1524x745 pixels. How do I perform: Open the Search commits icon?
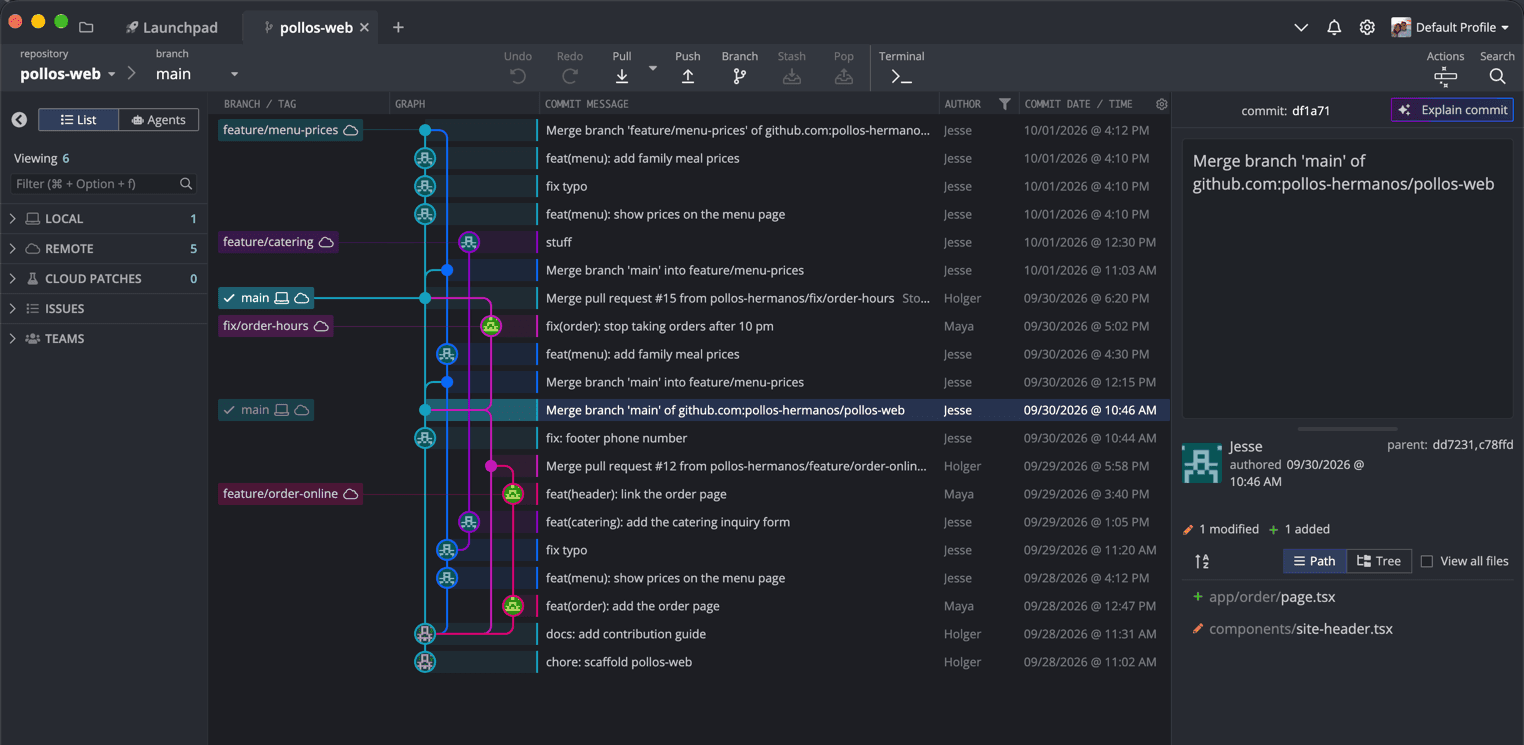tap(1497, 76)
